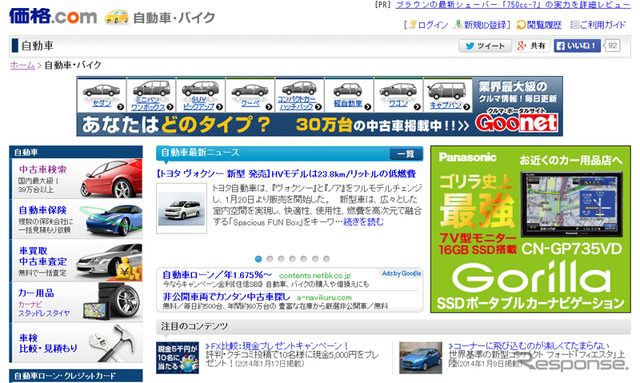Image resolution: width=640 pixels, height=383 pixels.
Task: Click あなたはどのタイプ? banner text
Action: tap(176, 125)
